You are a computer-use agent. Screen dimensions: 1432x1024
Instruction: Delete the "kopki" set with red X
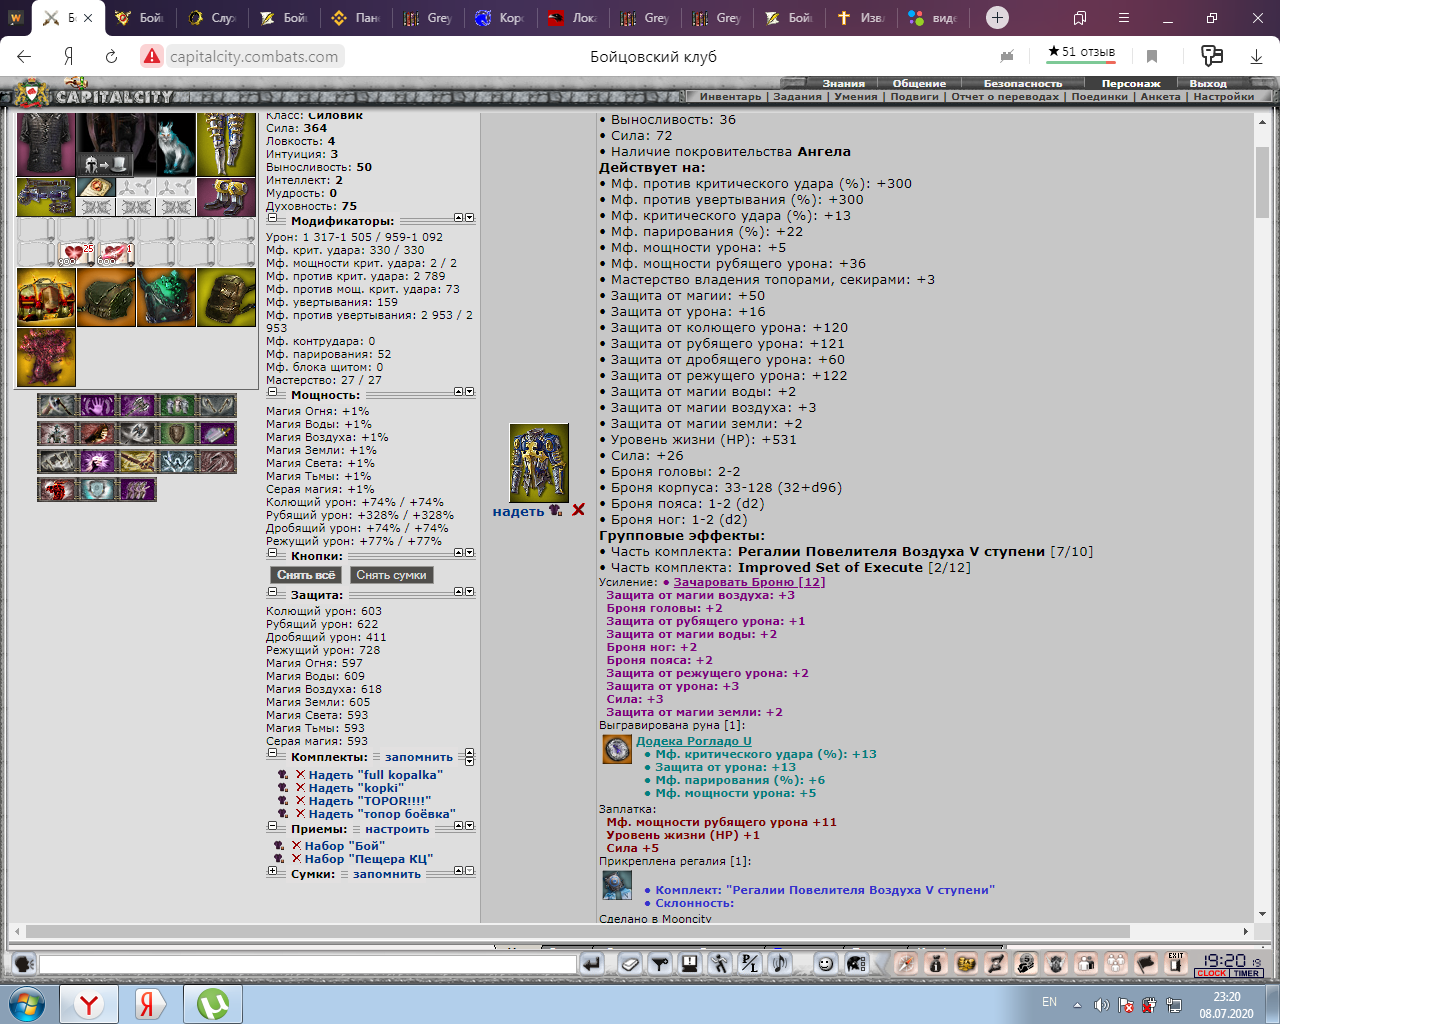click(x=300, y=787)
